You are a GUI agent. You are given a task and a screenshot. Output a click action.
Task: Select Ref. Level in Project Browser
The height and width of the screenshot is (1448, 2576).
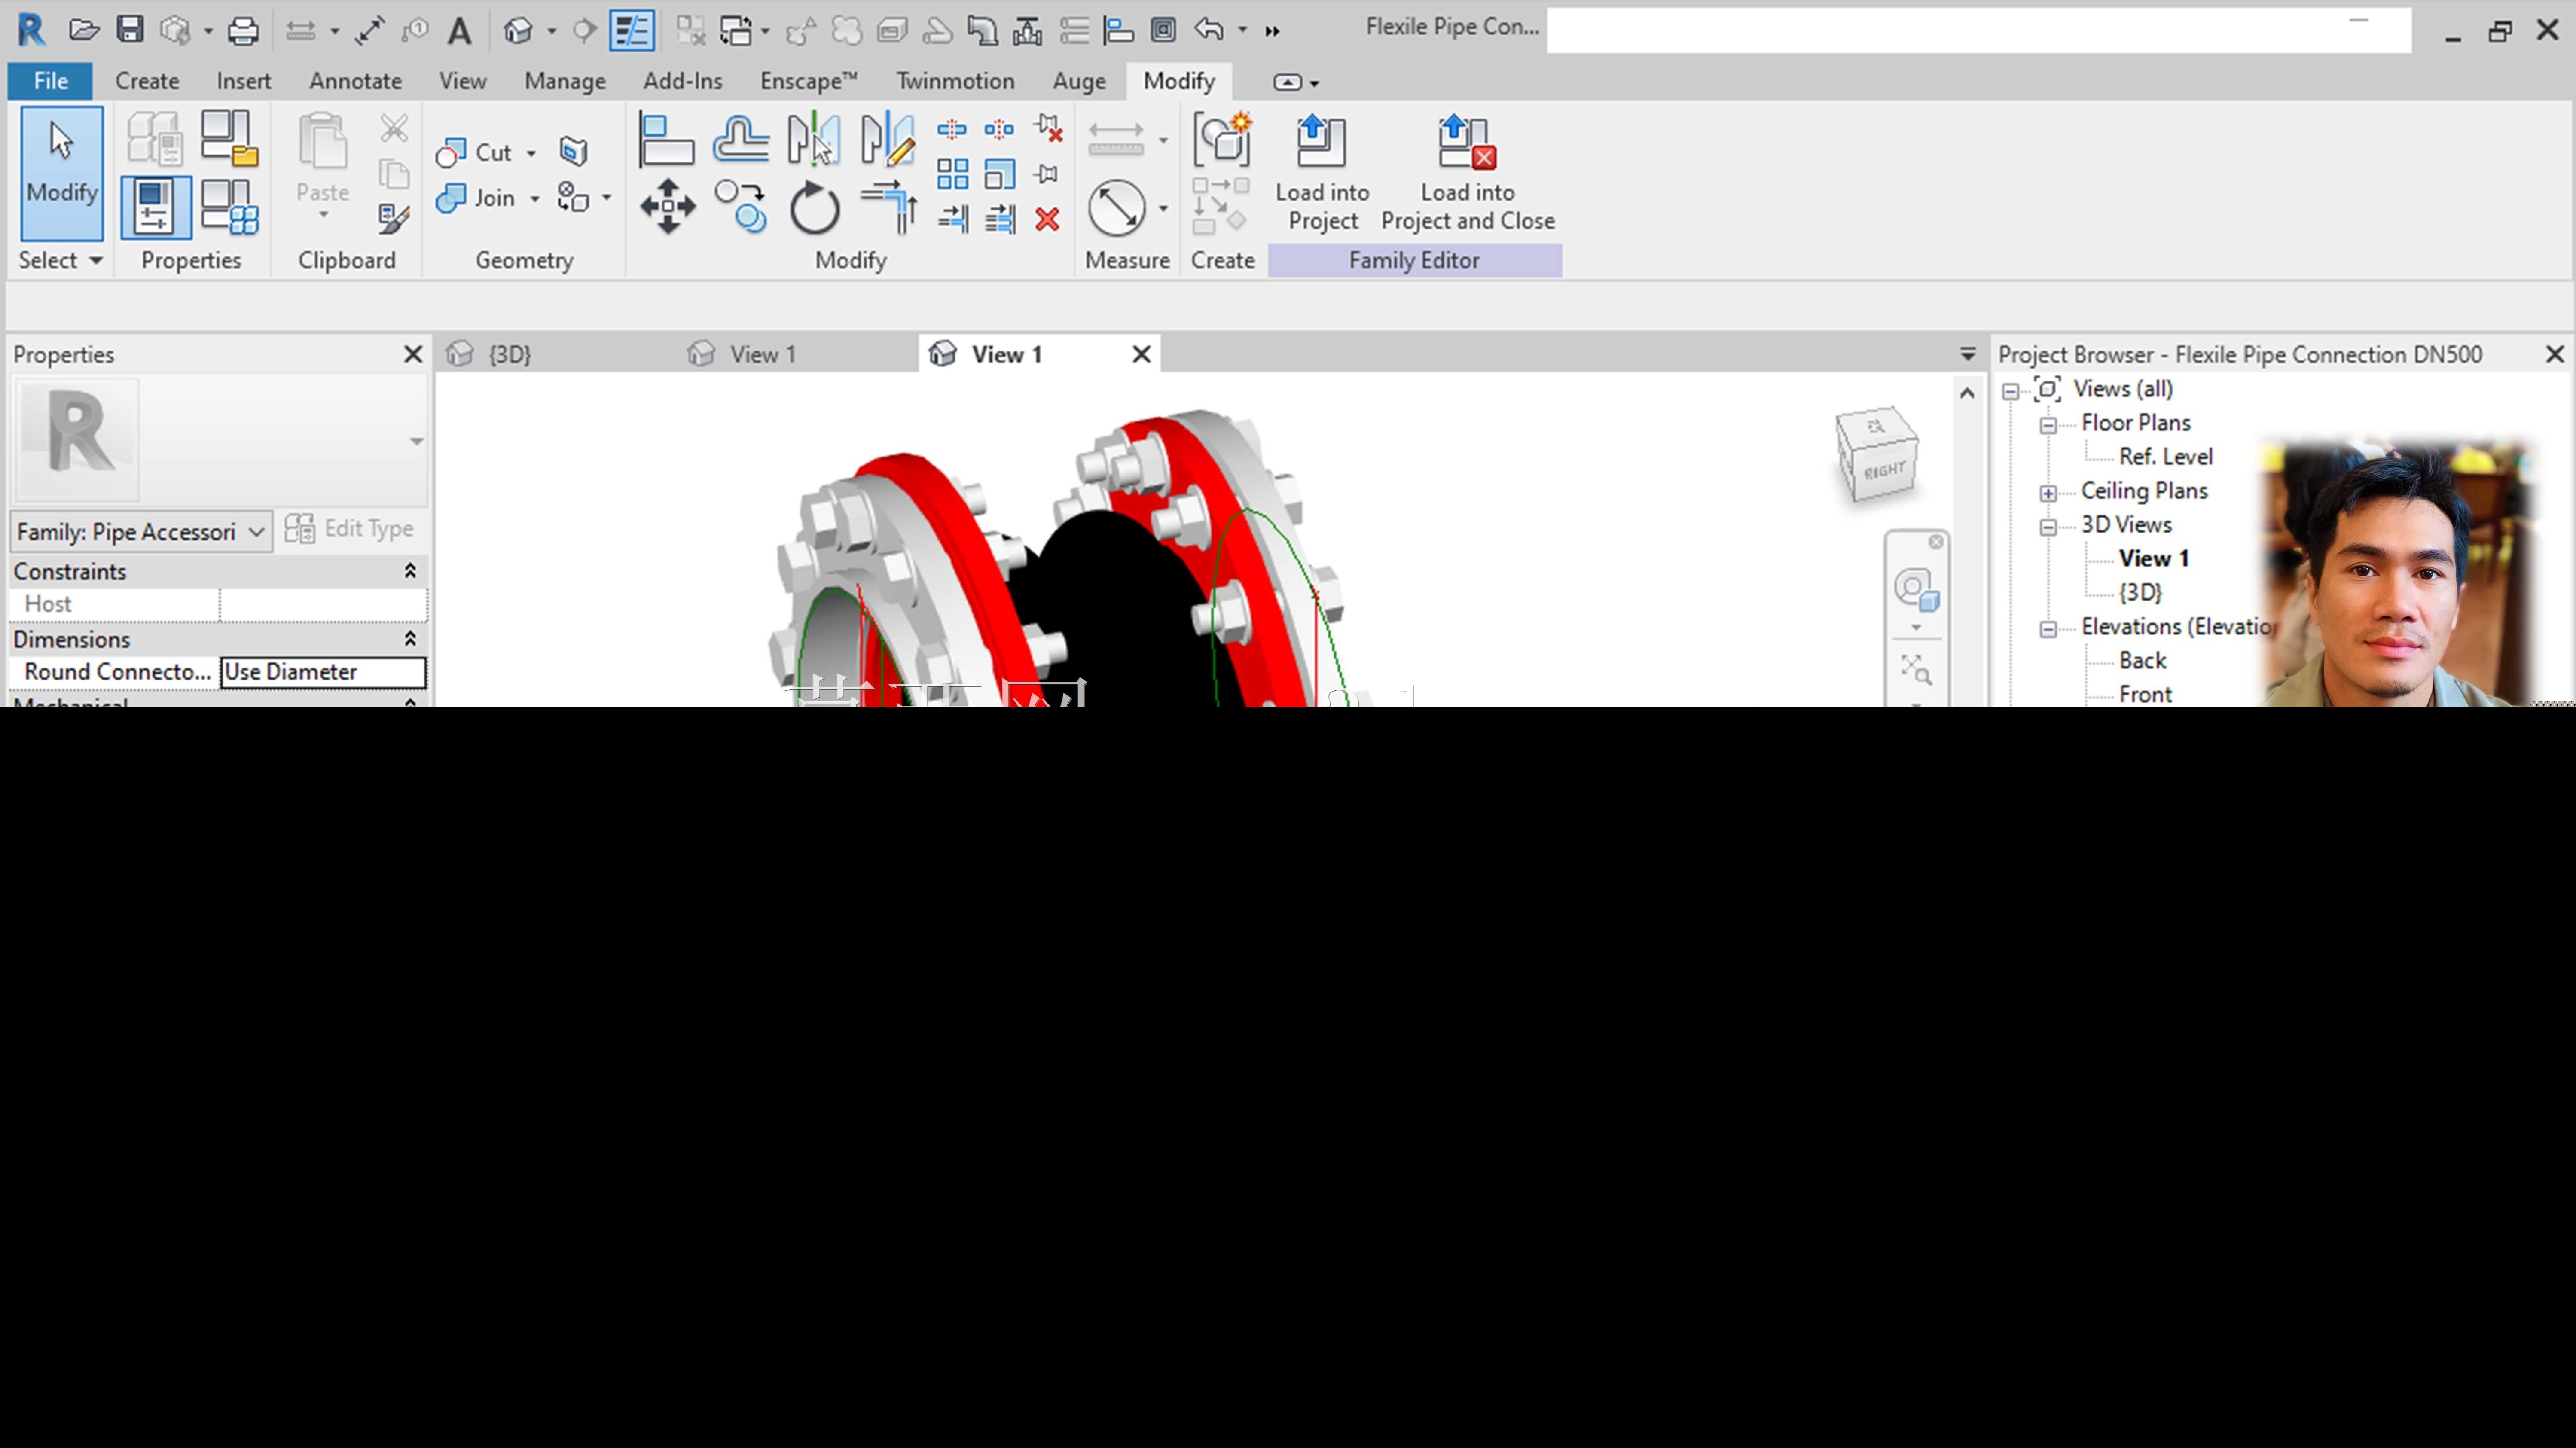pyautogui.click(x=2166, y=456)
